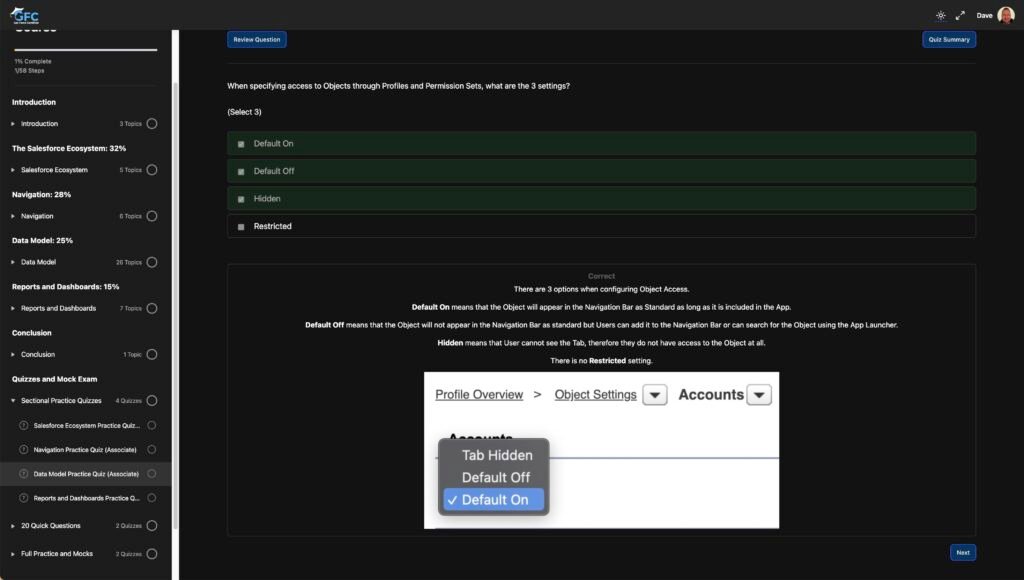Click Navigation Practice Quiz question-mark icon
The width and height of the screenshot is (1024, 580).
(x=24, y=449)
